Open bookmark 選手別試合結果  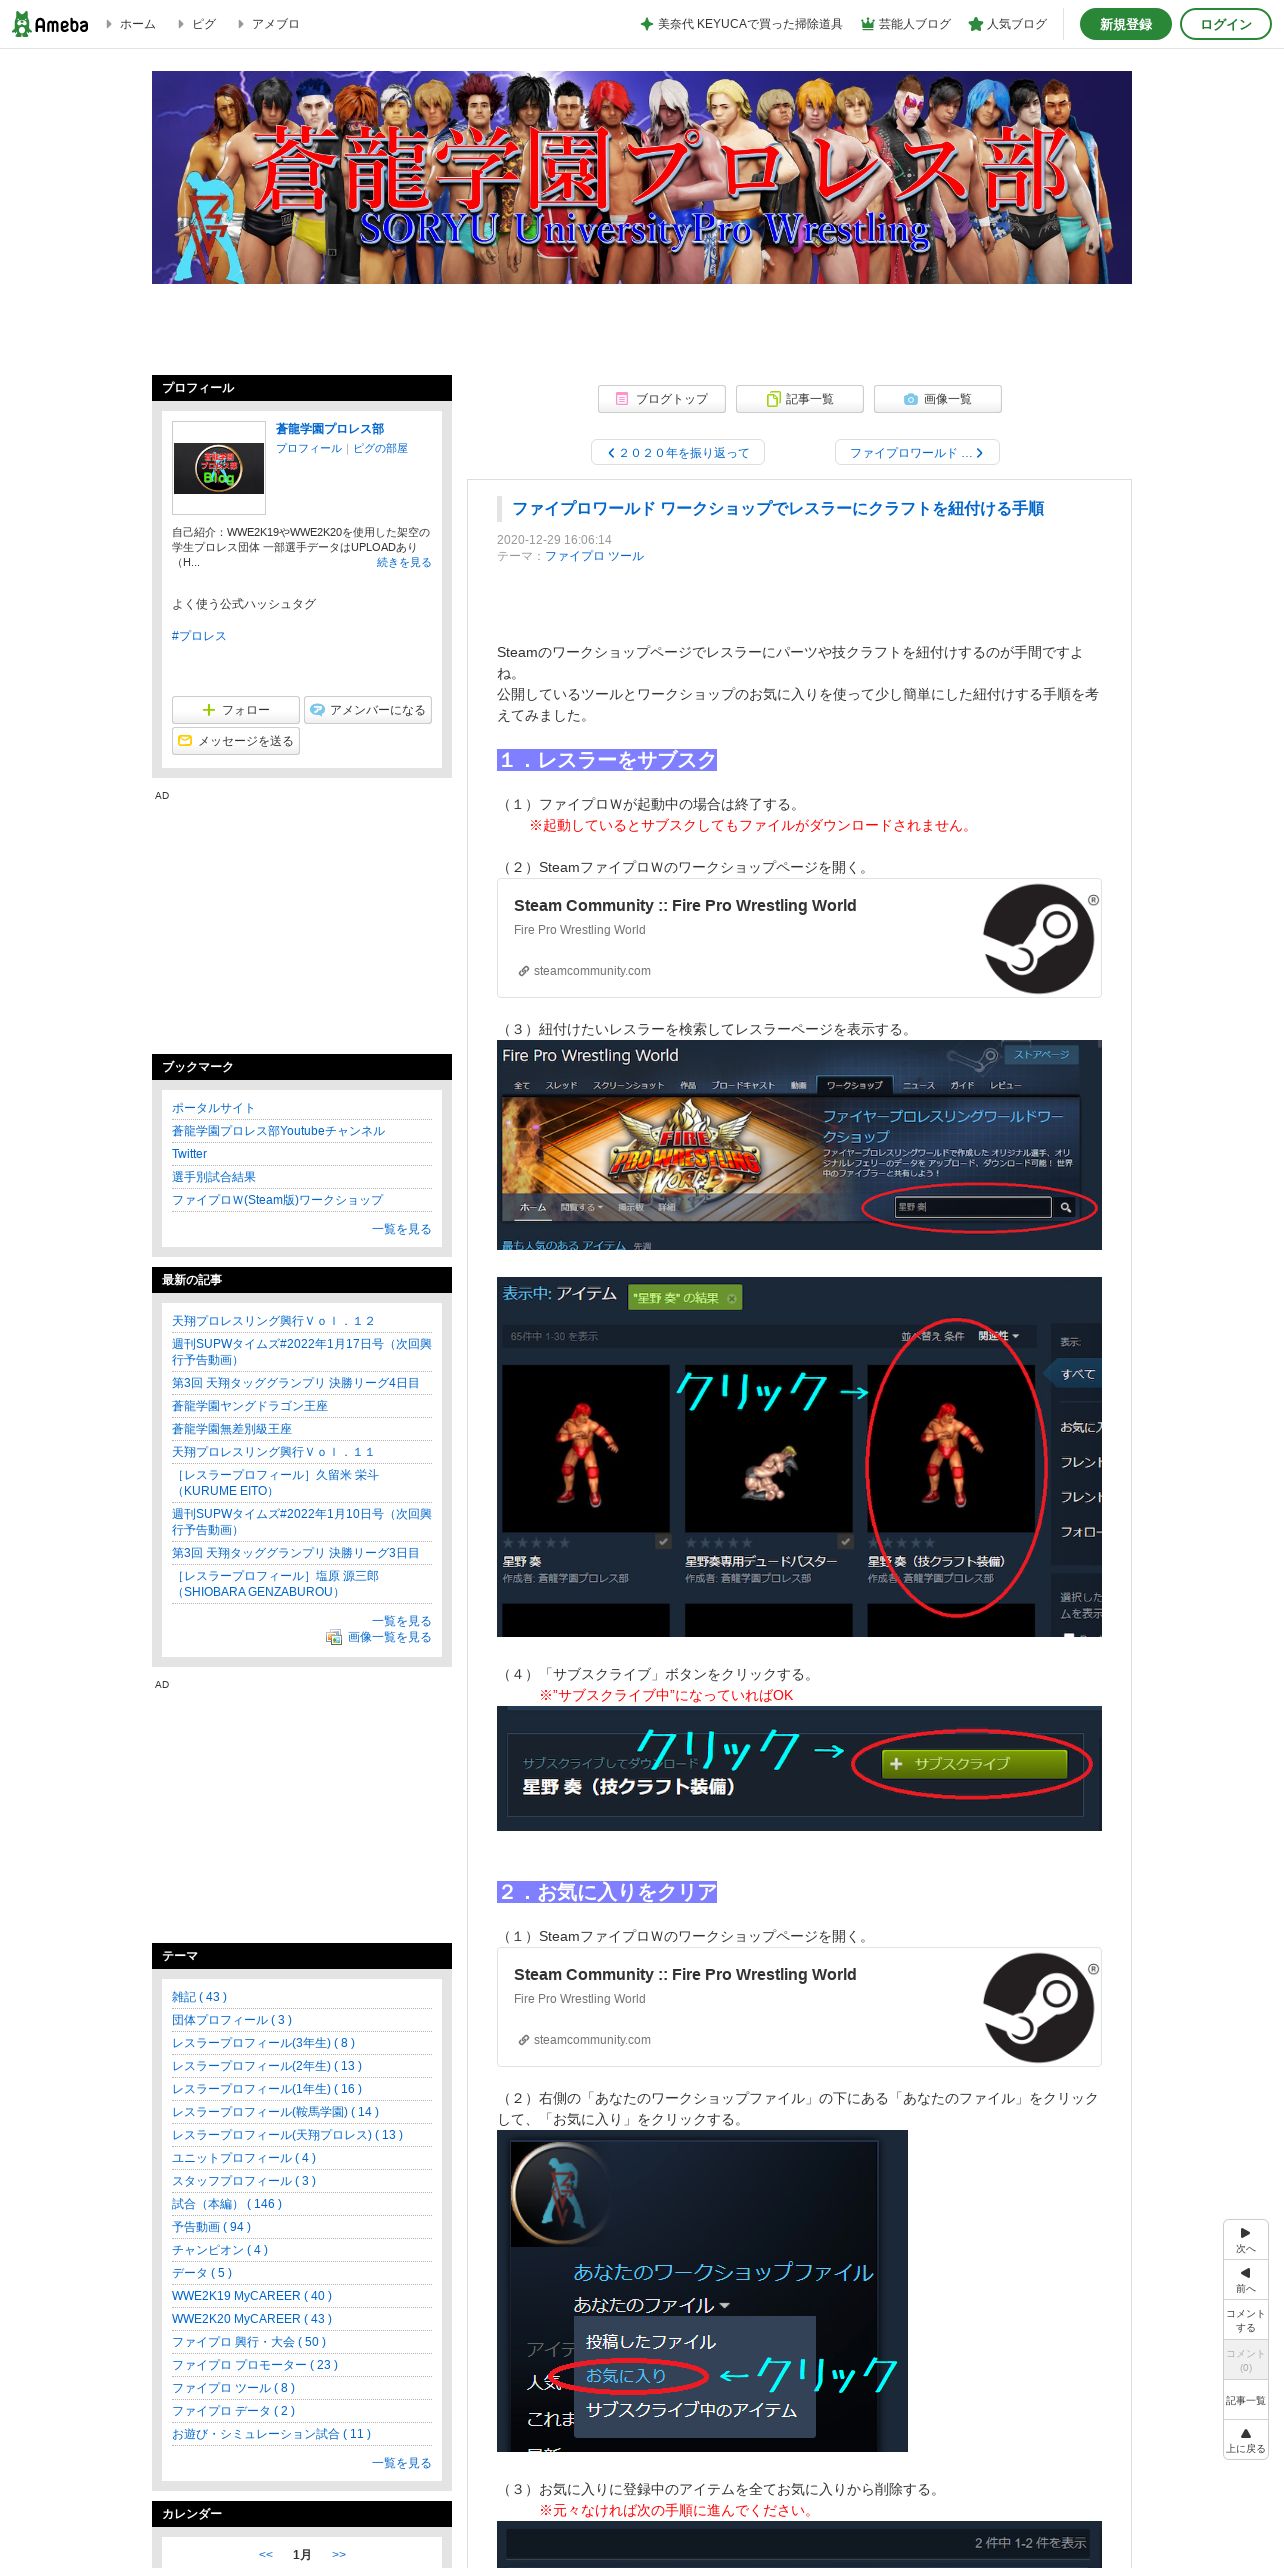214,1177
